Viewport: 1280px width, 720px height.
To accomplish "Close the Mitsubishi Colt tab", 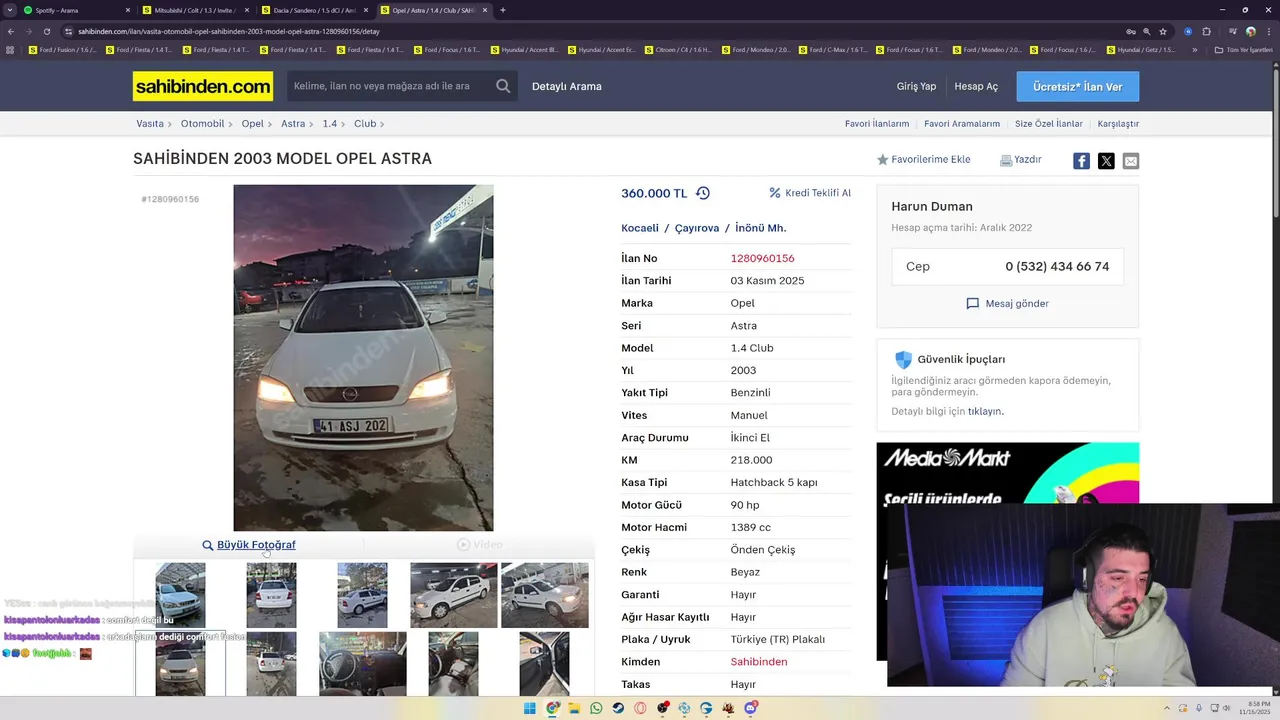I will pyautogui.click(x=247, y=10).
